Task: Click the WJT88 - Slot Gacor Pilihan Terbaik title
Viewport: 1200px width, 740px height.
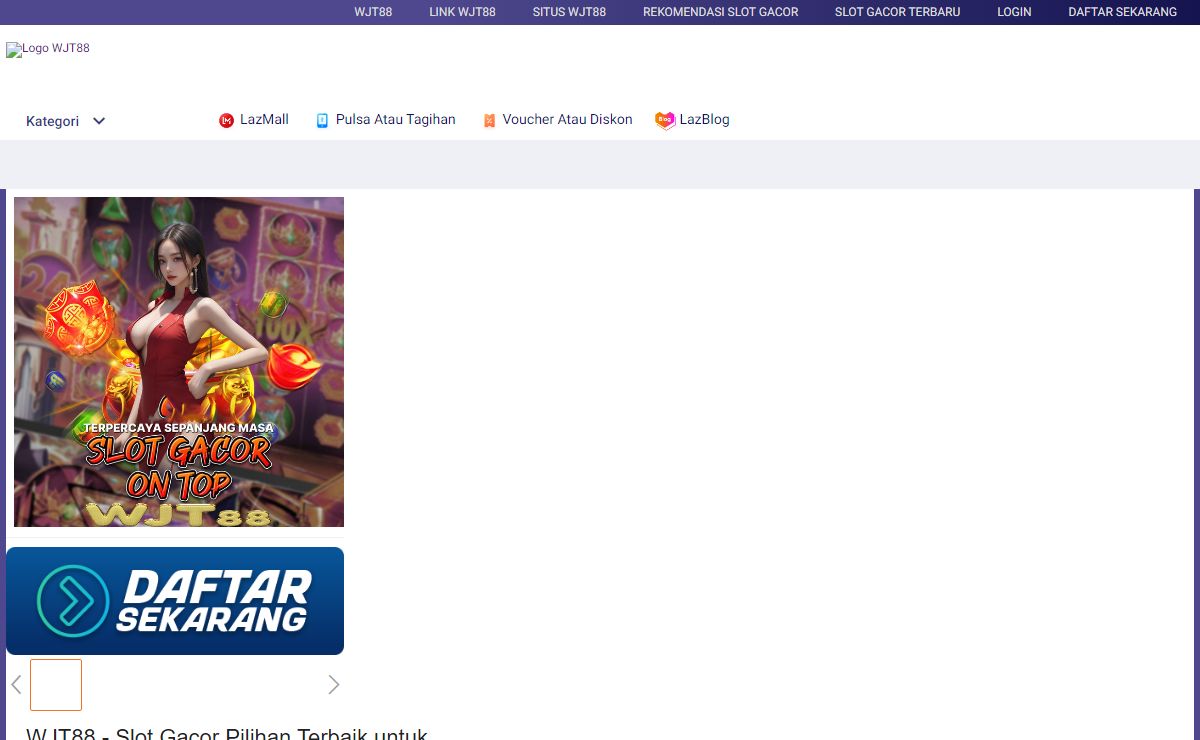Action: point(227,733)
